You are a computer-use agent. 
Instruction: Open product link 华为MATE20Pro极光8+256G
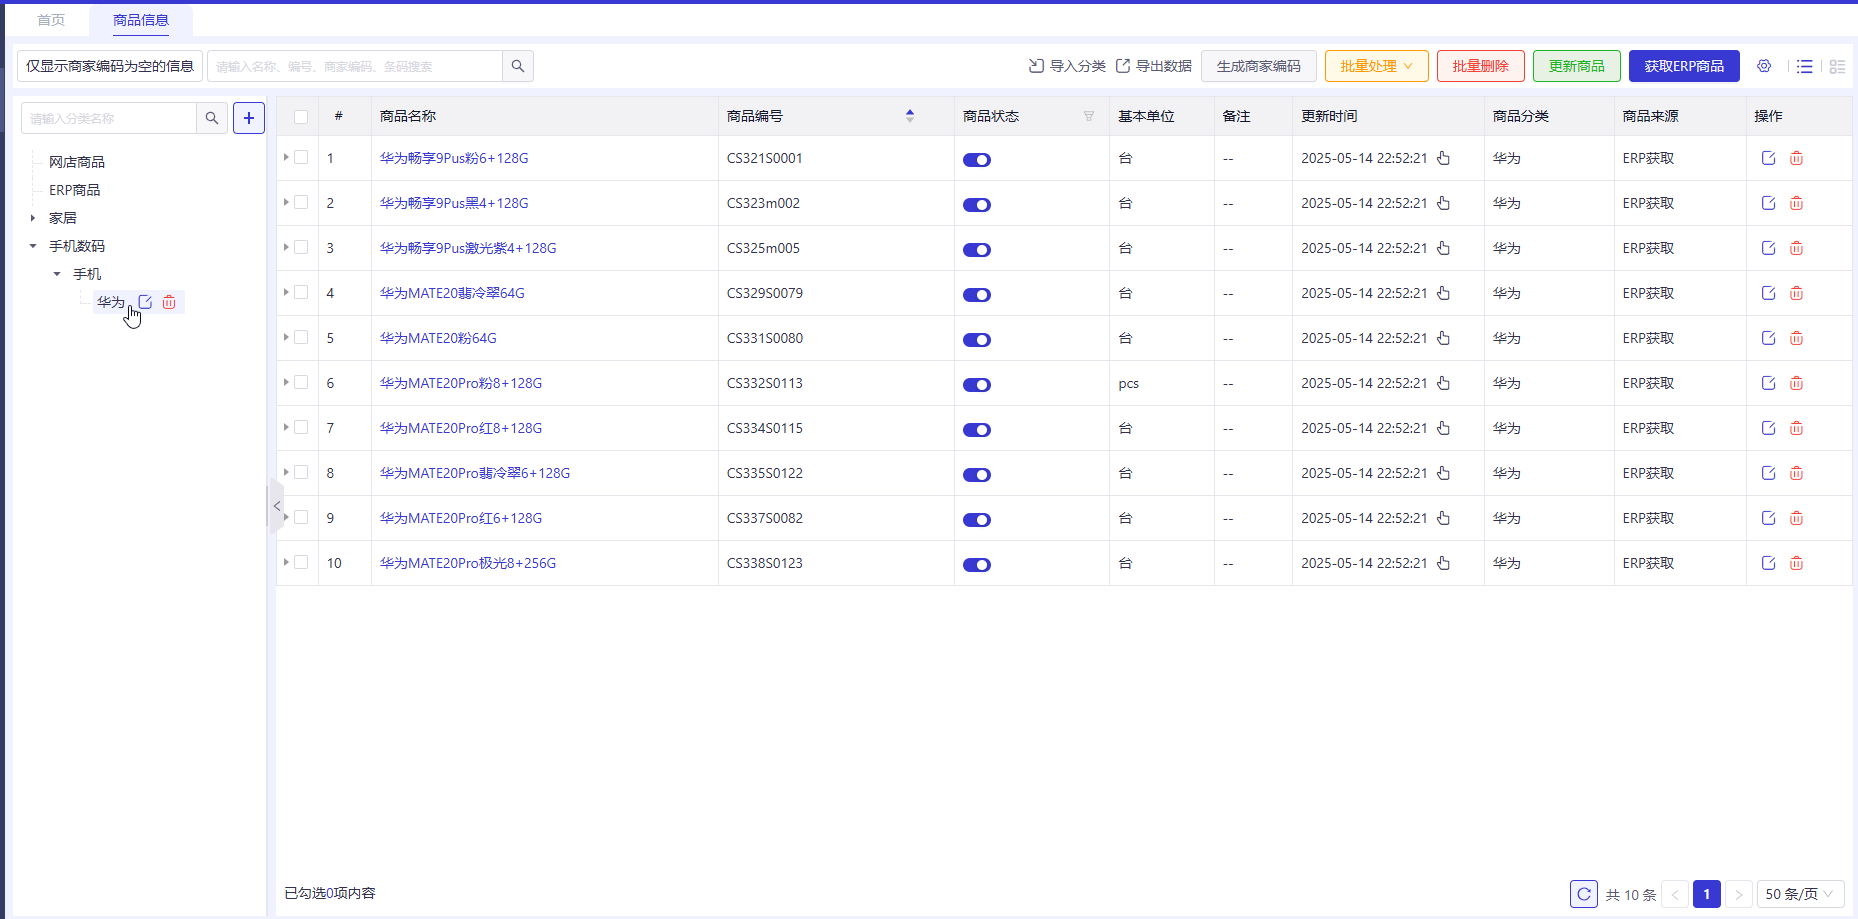[x=468, y=563]
